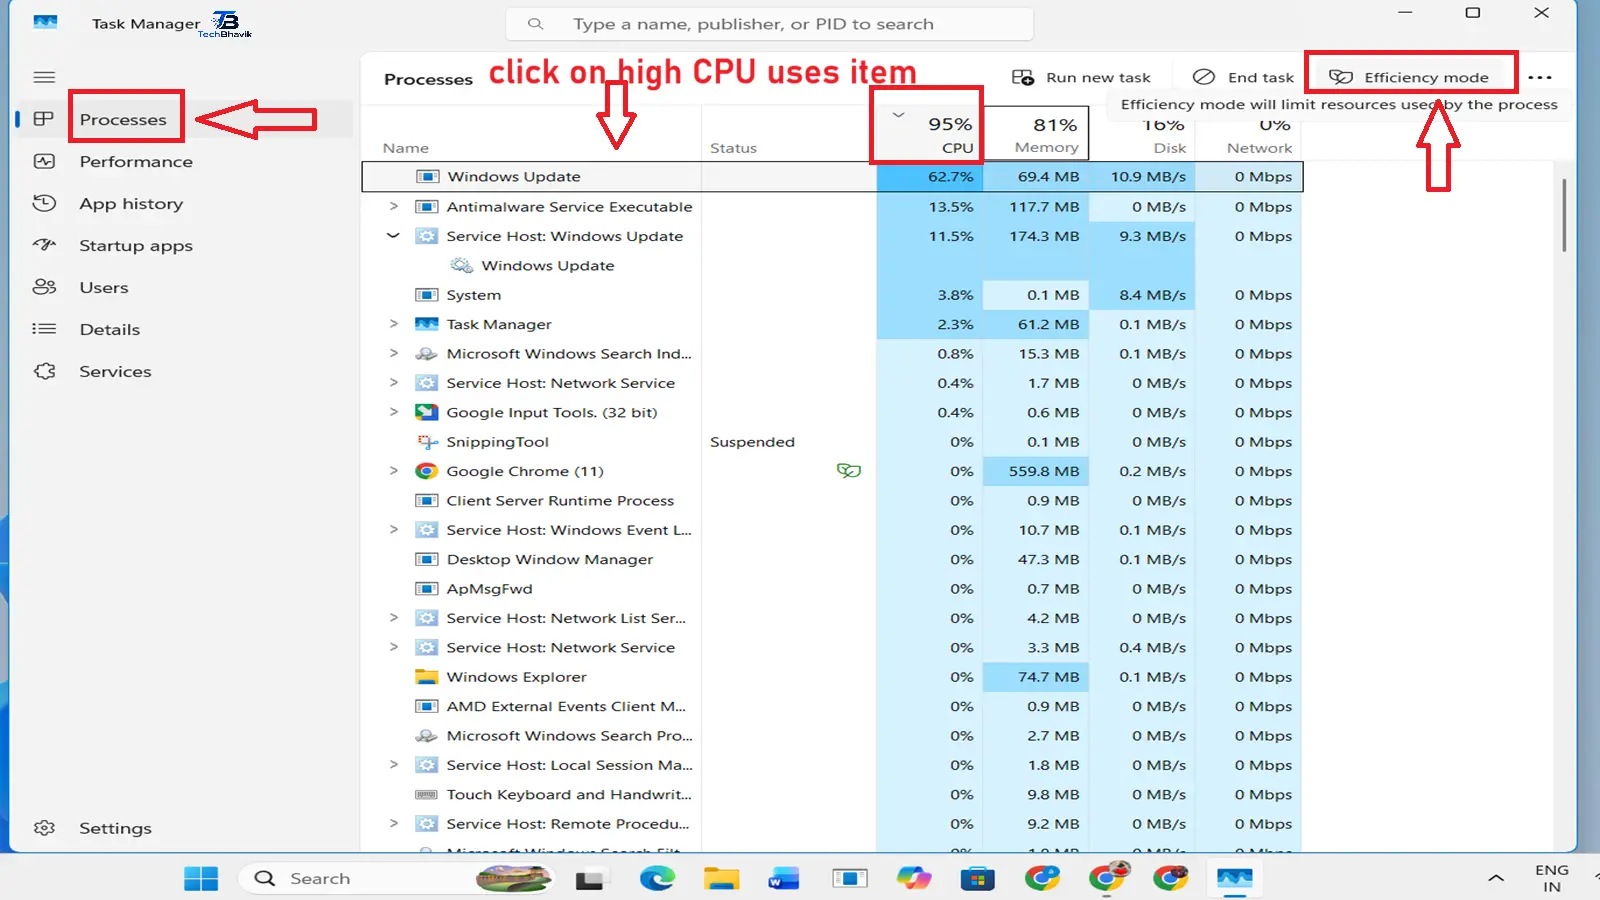Viewport: 1600px width, 900px height.
Task: Open Copilot from the taskbar
Action: [913, 878]
